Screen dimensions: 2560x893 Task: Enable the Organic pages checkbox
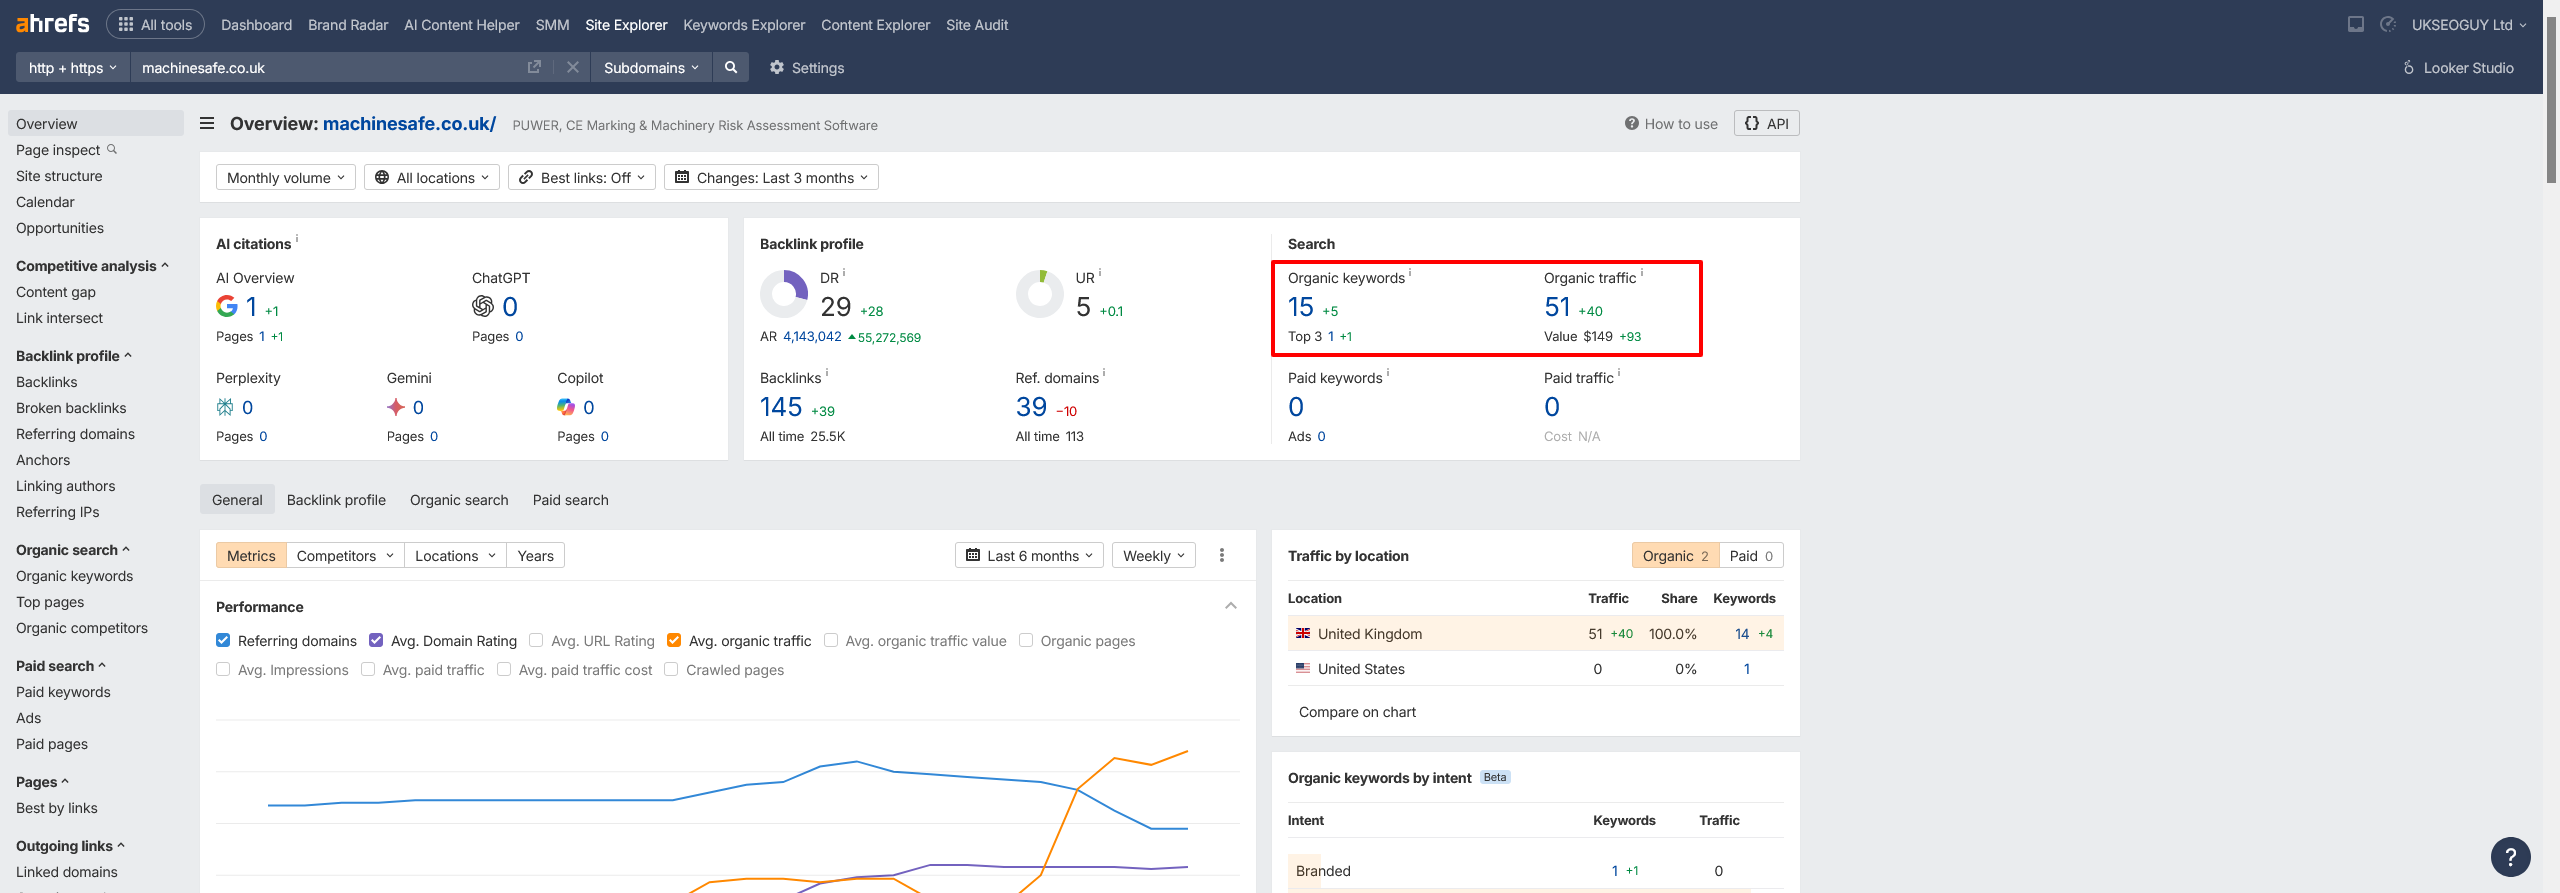pos(1026,640)
